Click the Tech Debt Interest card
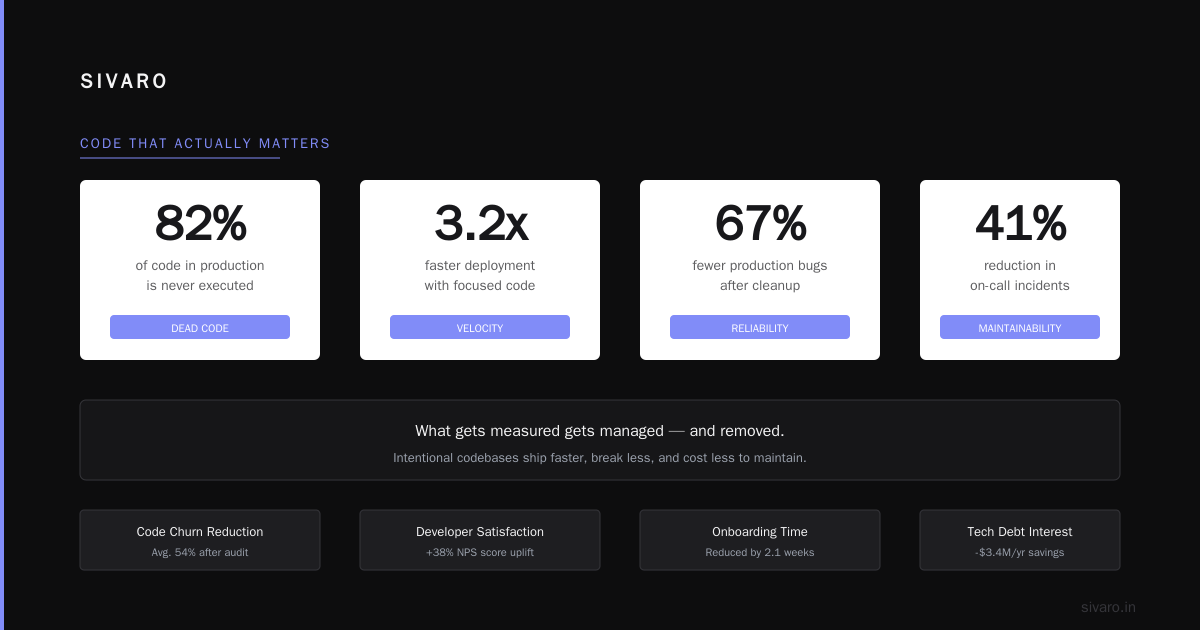The image size is (1200, 630). click(1020, 540)
